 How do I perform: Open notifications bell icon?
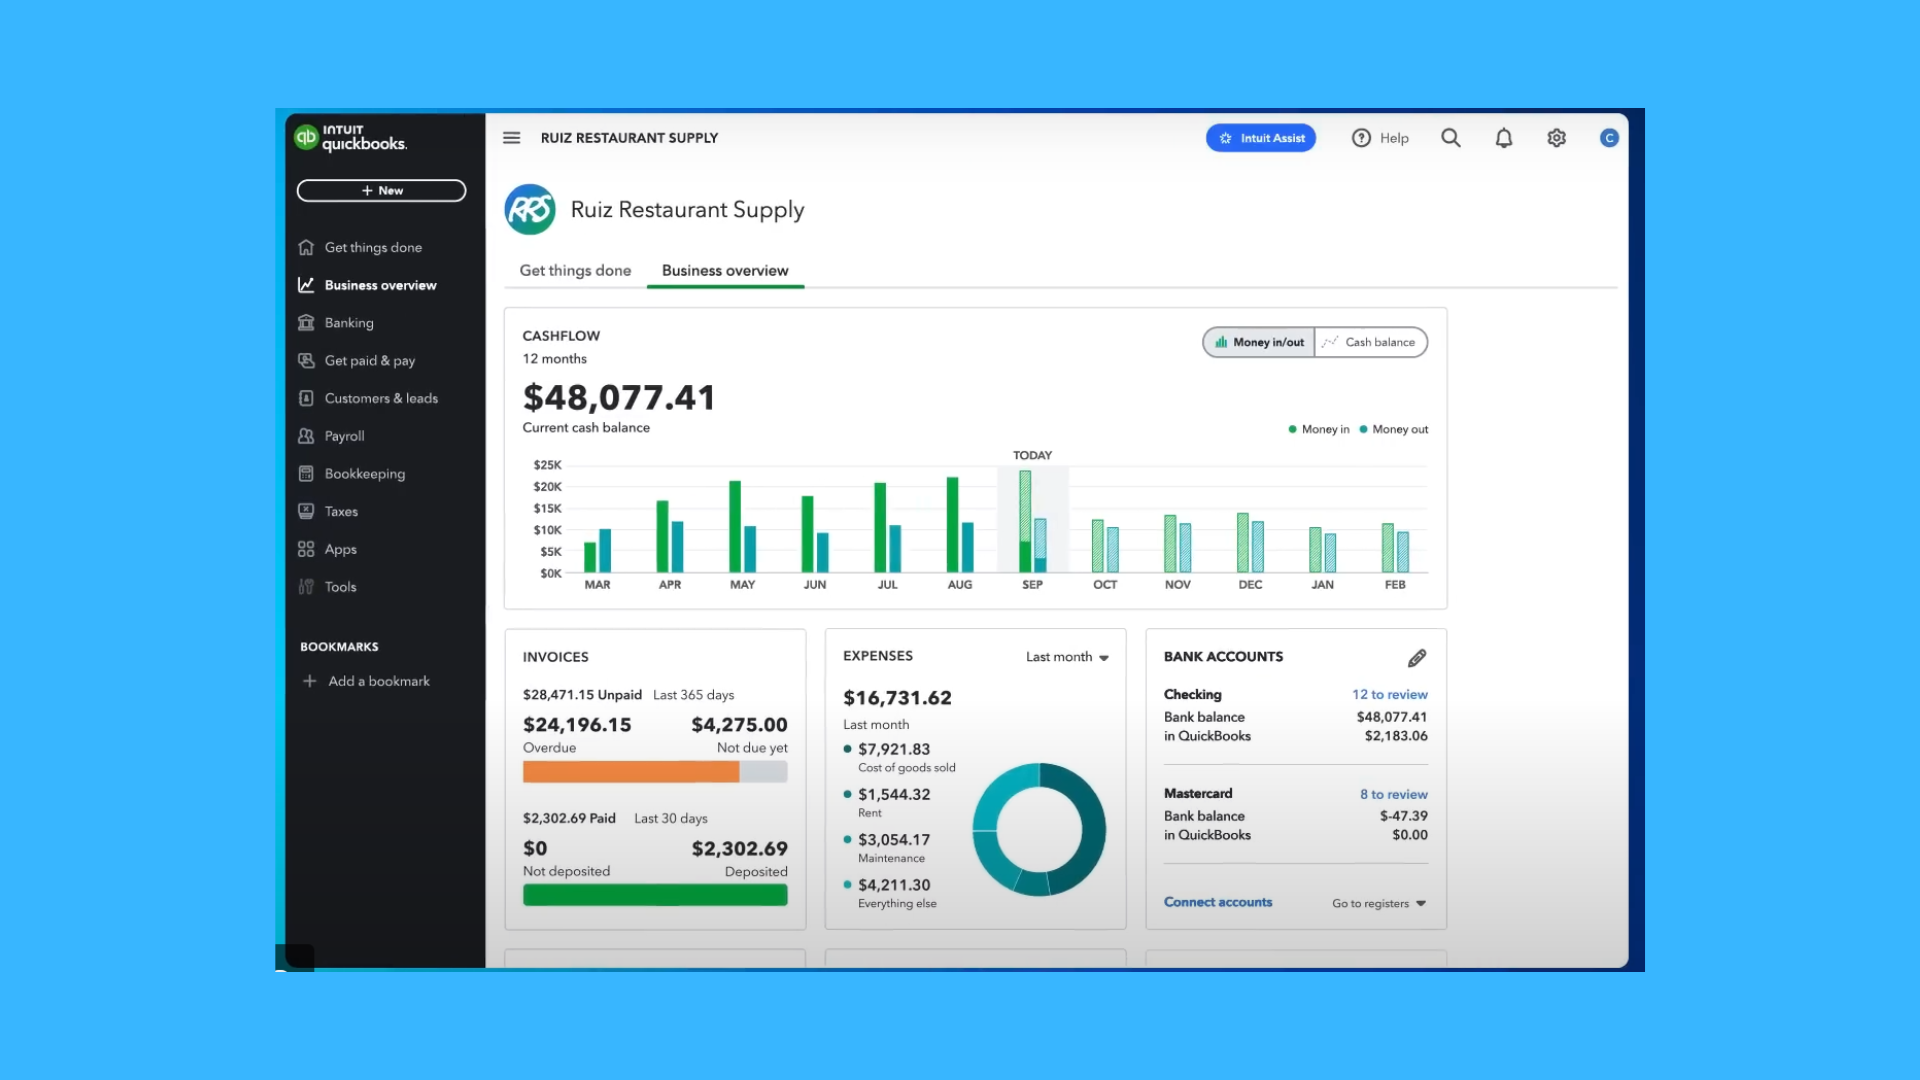pyautogui.click(x=1503, y=138)
